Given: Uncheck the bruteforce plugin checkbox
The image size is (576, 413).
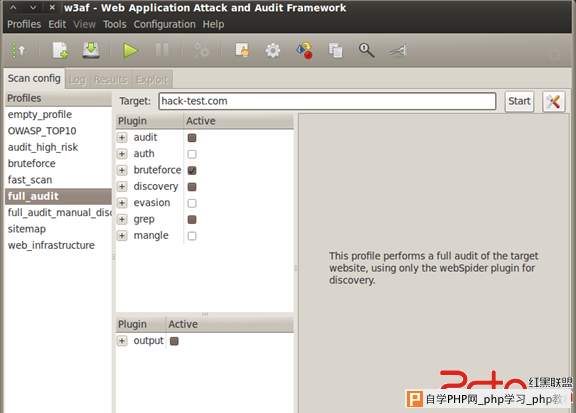Looking at the screenshot, I should pos(192,170).
